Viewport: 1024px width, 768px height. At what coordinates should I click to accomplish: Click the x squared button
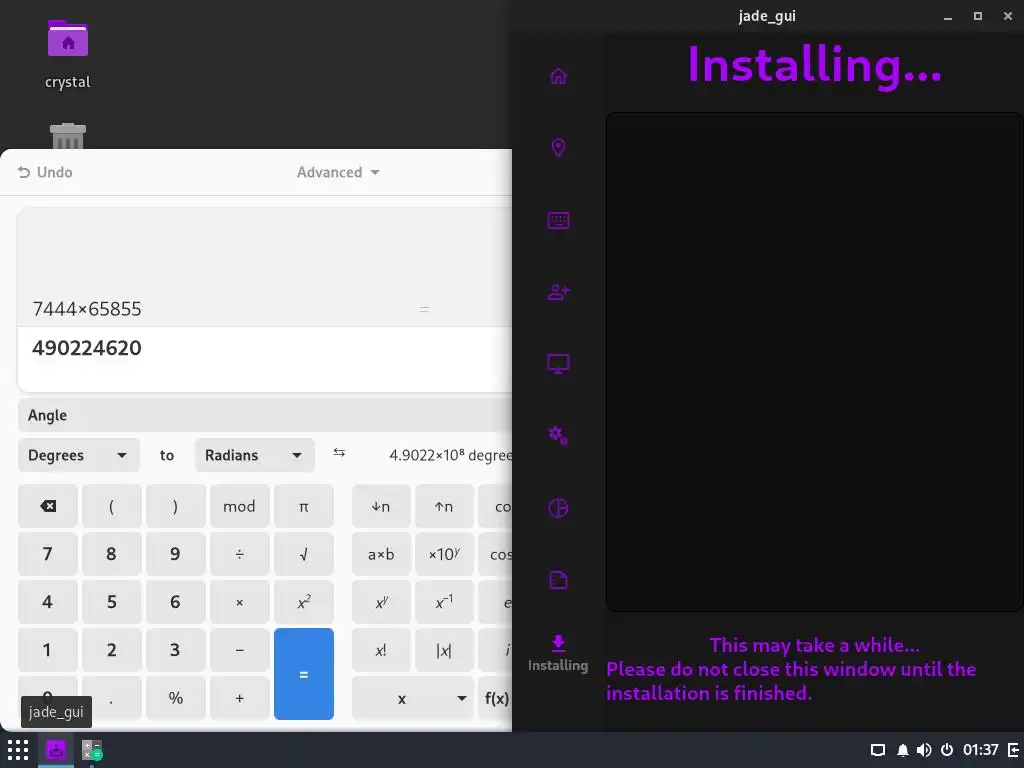(x=304, y=602)
